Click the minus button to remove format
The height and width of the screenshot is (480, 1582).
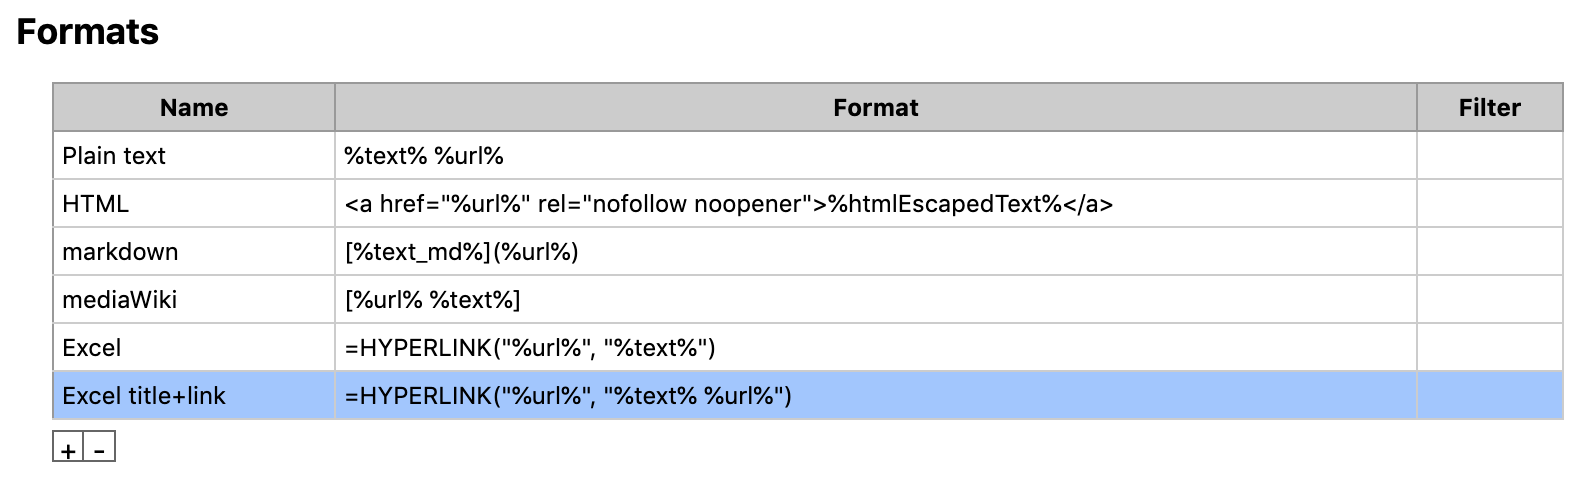99,449
